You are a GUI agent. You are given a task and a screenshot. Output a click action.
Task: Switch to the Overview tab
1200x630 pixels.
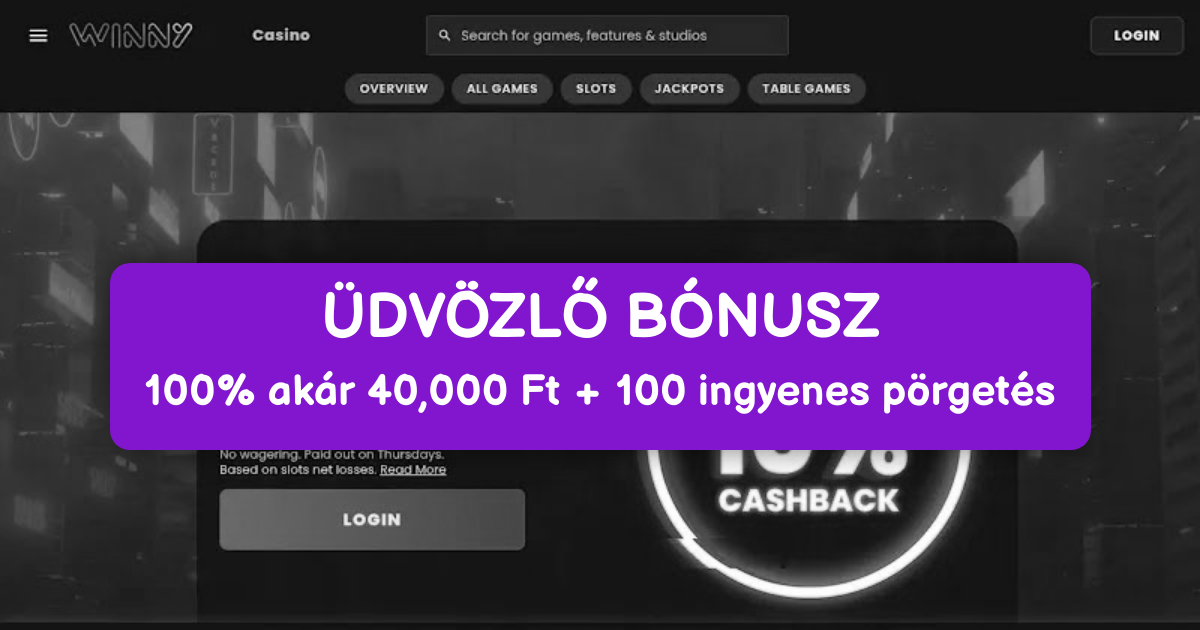click(x=394, y=88)
